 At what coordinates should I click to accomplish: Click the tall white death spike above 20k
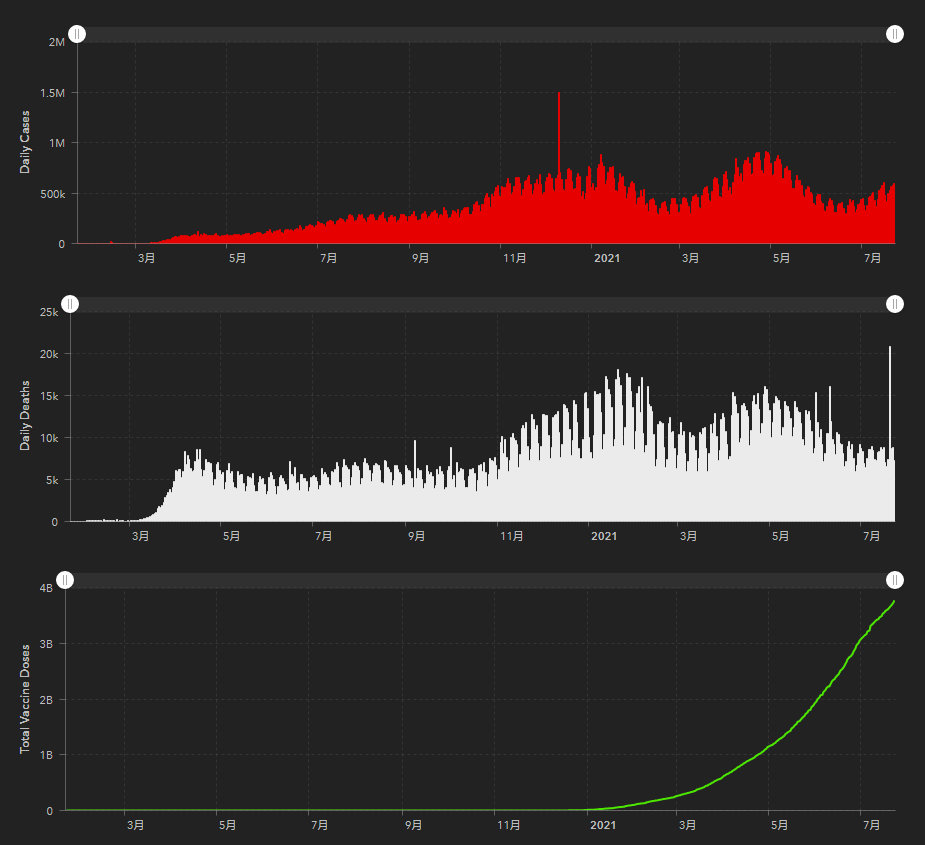pos(890,395)
